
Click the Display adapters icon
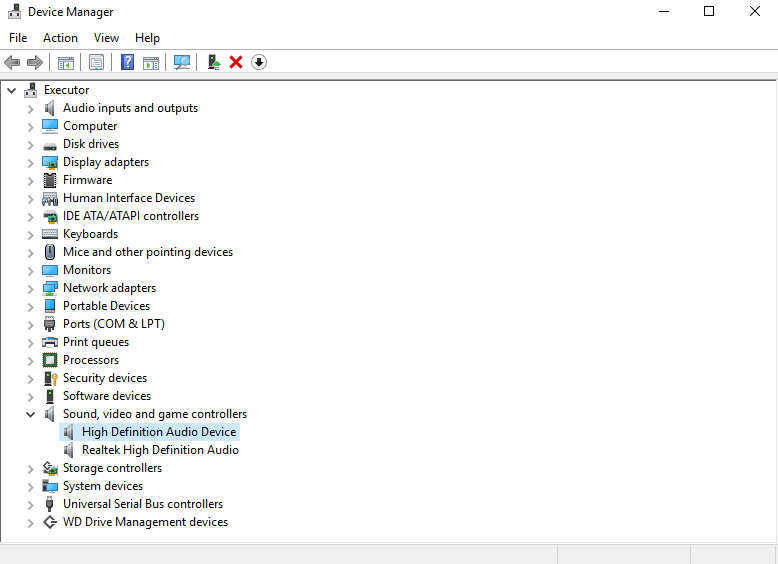(50, 162)
